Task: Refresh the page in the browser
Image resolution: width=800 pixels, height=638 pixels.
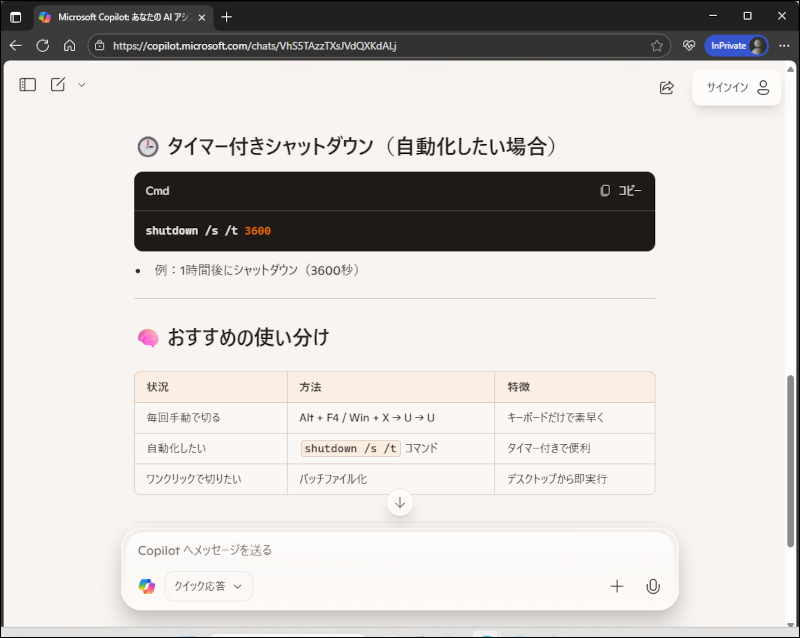Action: (x=42, y=46)
